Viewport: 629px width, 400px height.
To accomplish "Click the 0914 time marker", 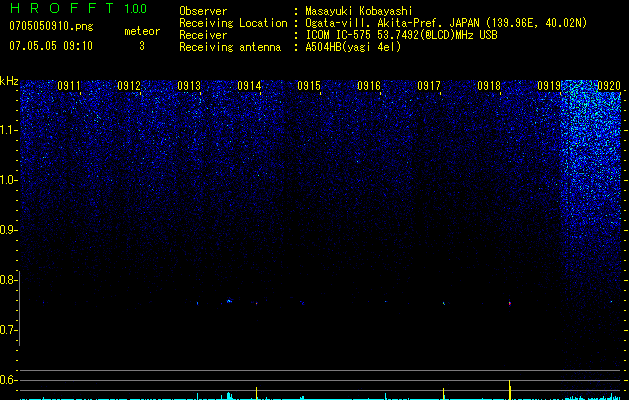I will pyautogui.click(x=249, y=86).
